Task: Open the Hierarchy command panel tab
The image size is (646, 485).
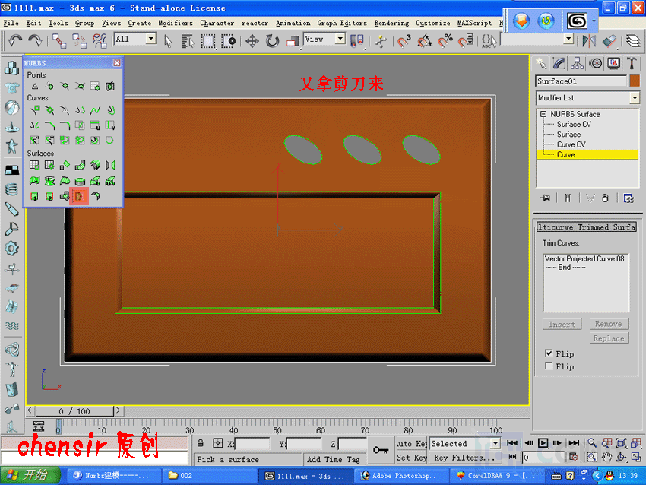Action: coord(577,63)
